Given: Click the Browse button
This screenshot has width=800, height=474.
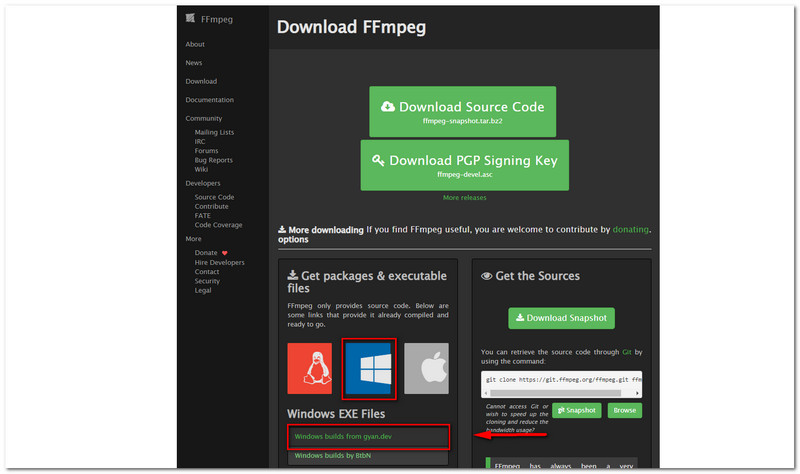Looking at the screenshot, I should (624, 411).
